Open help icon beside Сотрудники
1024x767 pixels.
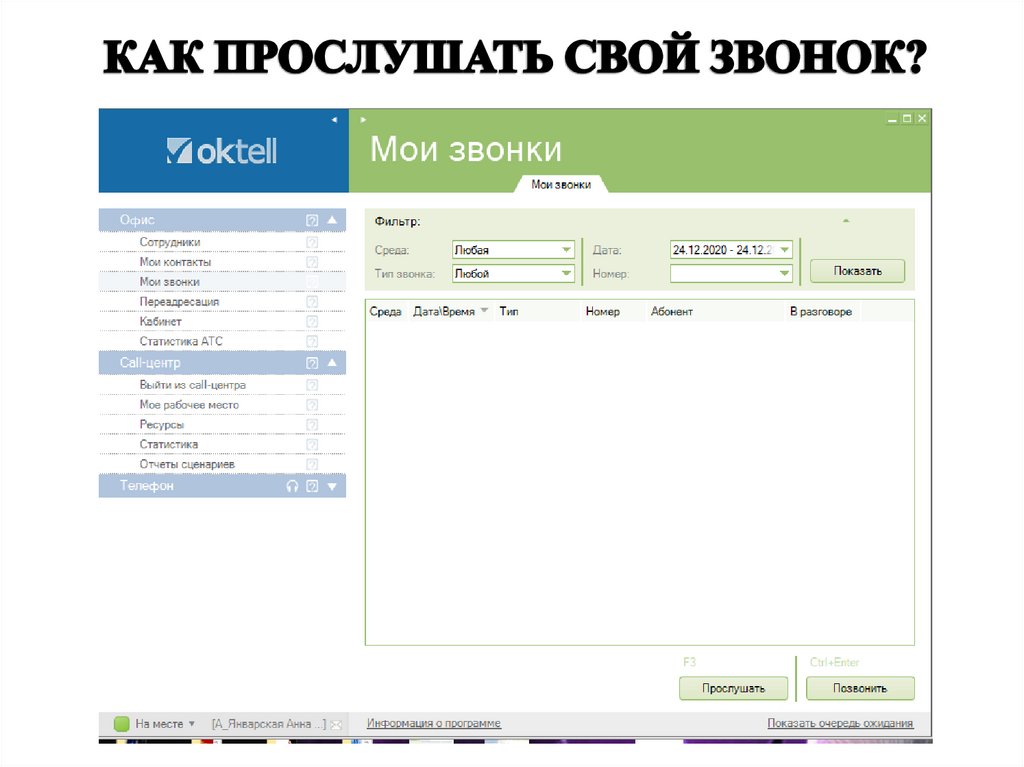pyautogui.click(x=312, y=242)
